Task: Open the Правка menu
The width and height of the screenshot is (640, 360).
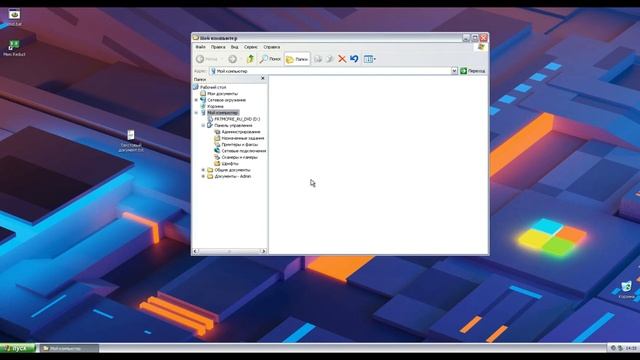Action: click(x=218, y=47)
